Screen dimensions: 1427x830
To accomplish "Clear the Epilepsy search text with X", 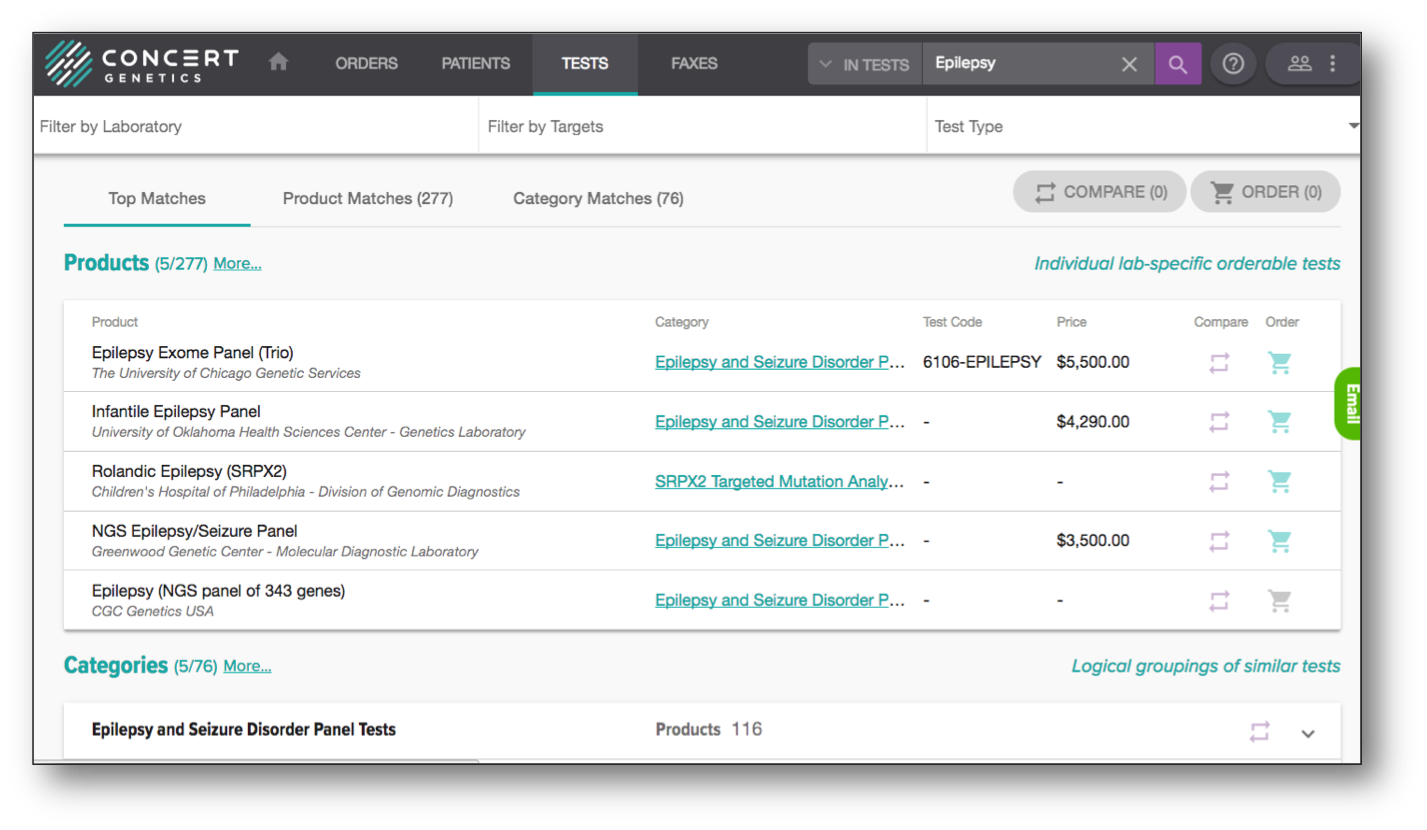I will point(1129,64).
